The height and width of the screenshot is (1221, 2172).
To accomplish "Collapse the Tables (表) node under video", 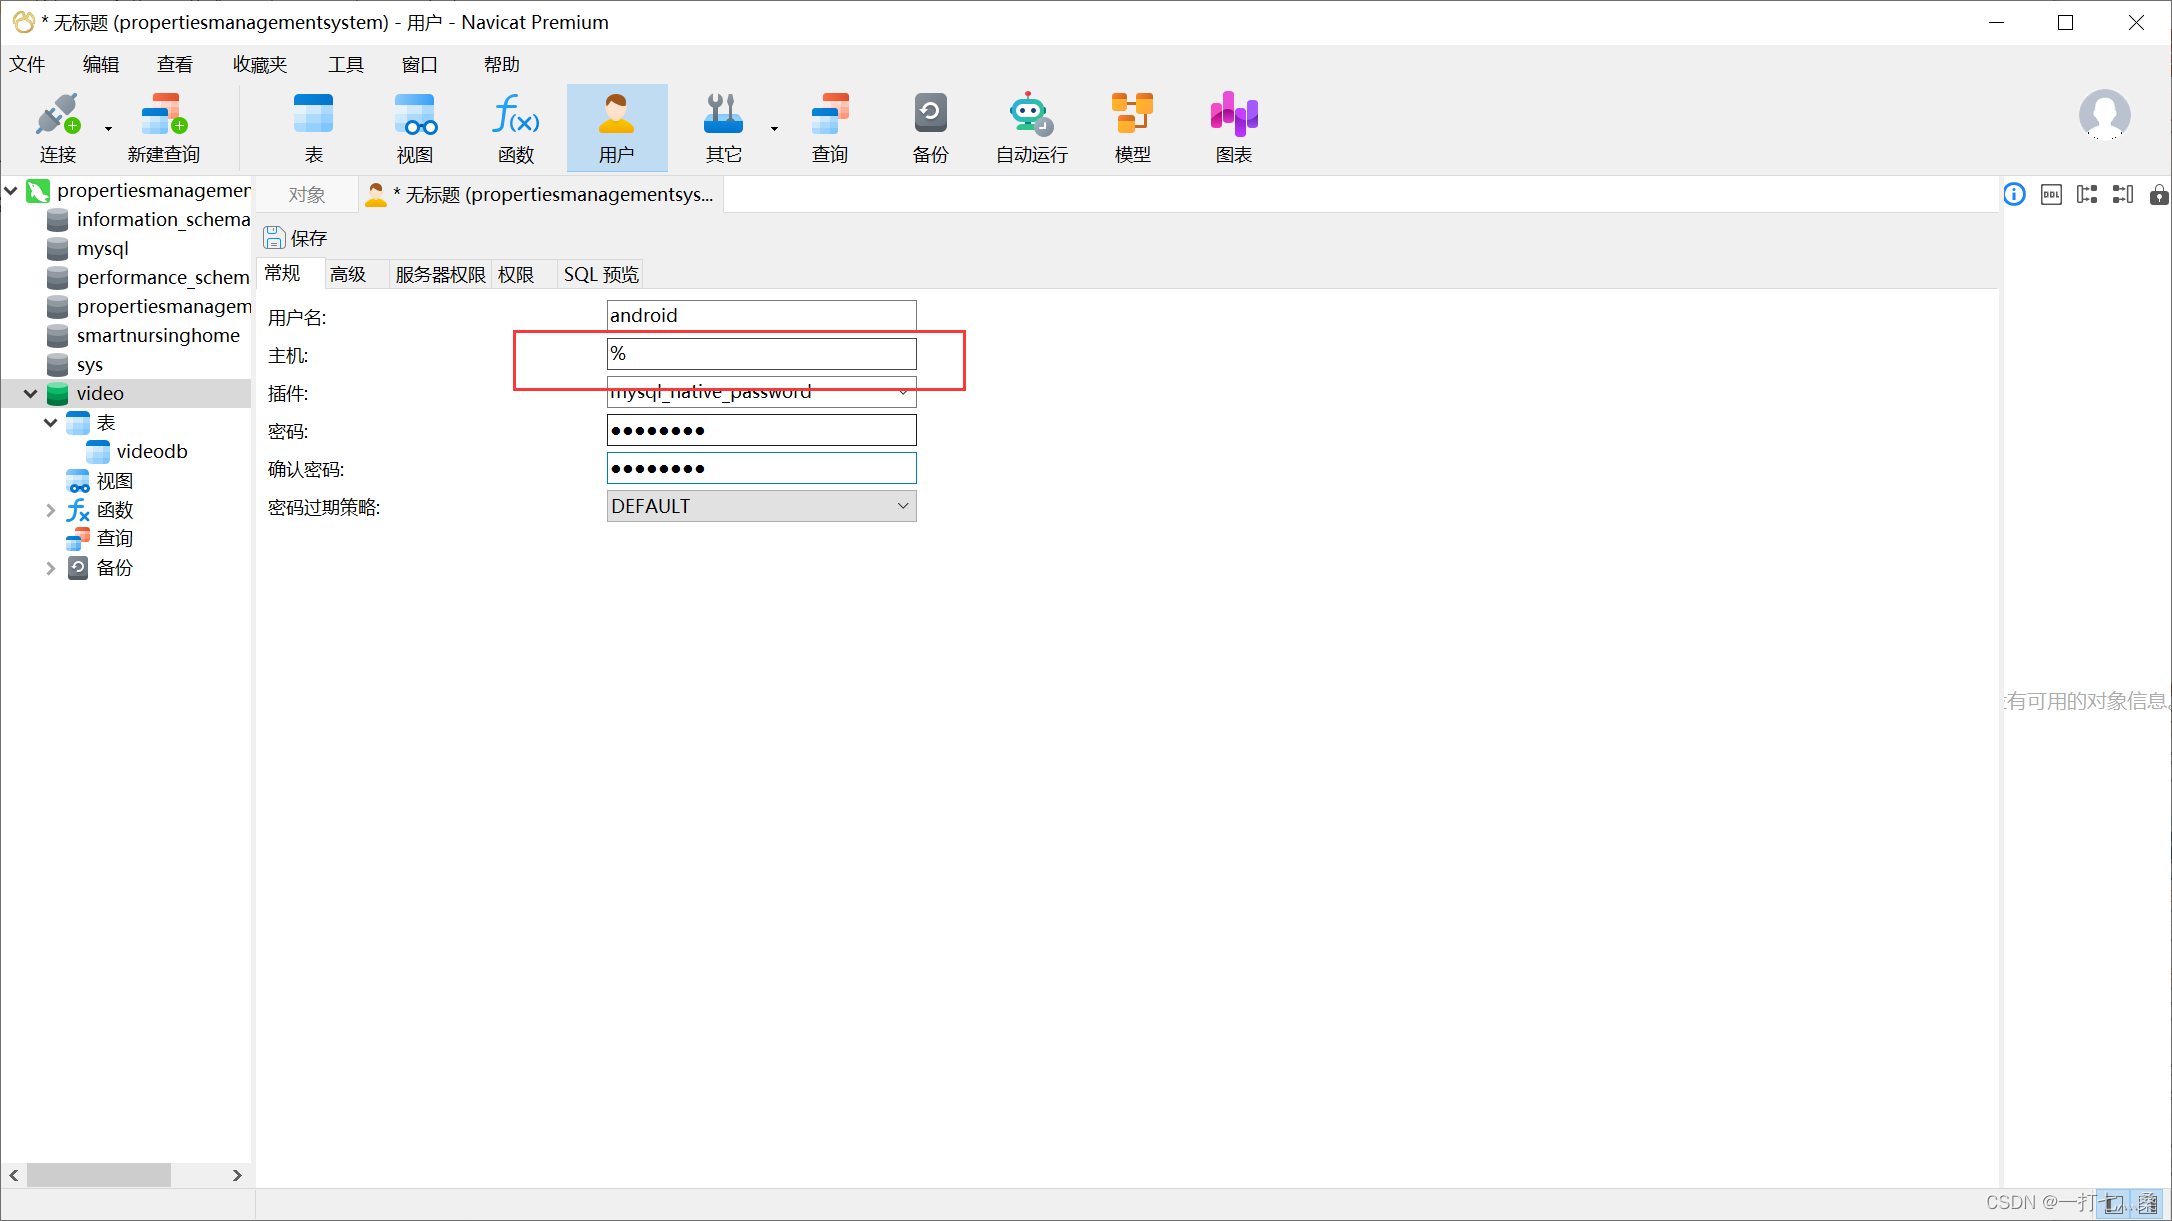I will point(51,422).
